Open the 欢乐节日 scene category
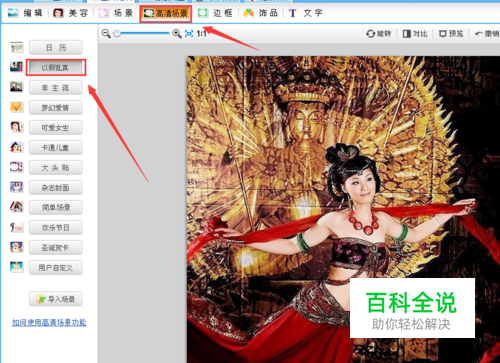500x363 pixels. [x=55, y=228]
